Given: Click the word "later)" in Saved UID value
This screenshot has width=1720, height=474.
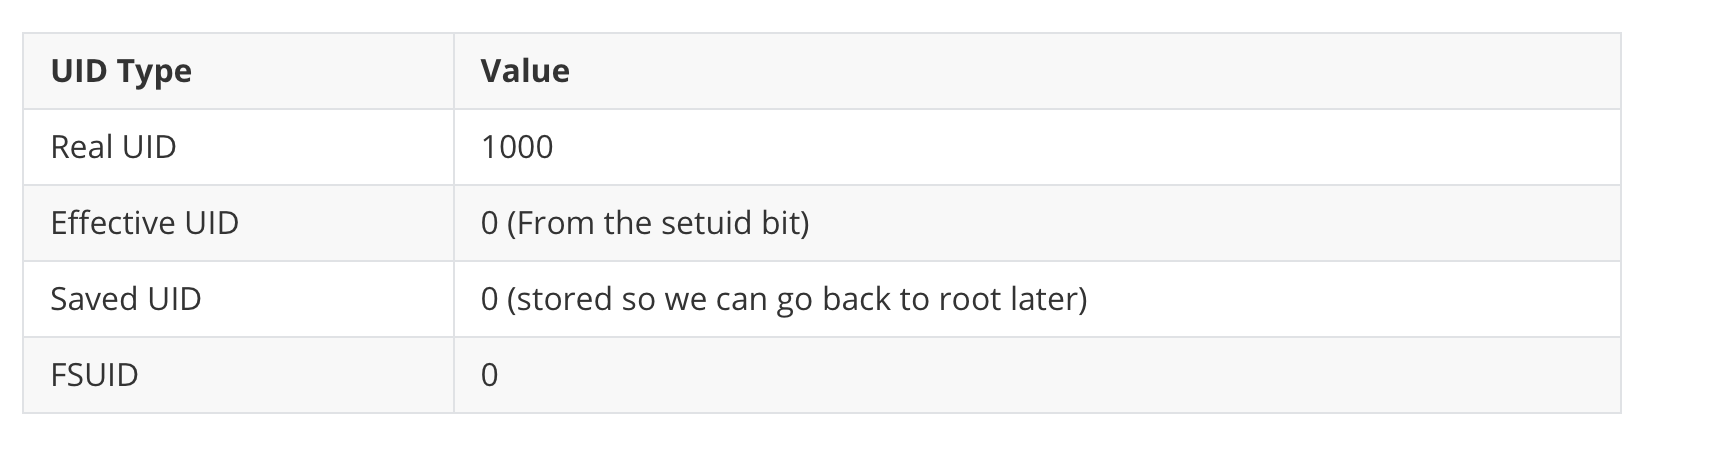Looking at the screenshot, I should [1050, 299].
